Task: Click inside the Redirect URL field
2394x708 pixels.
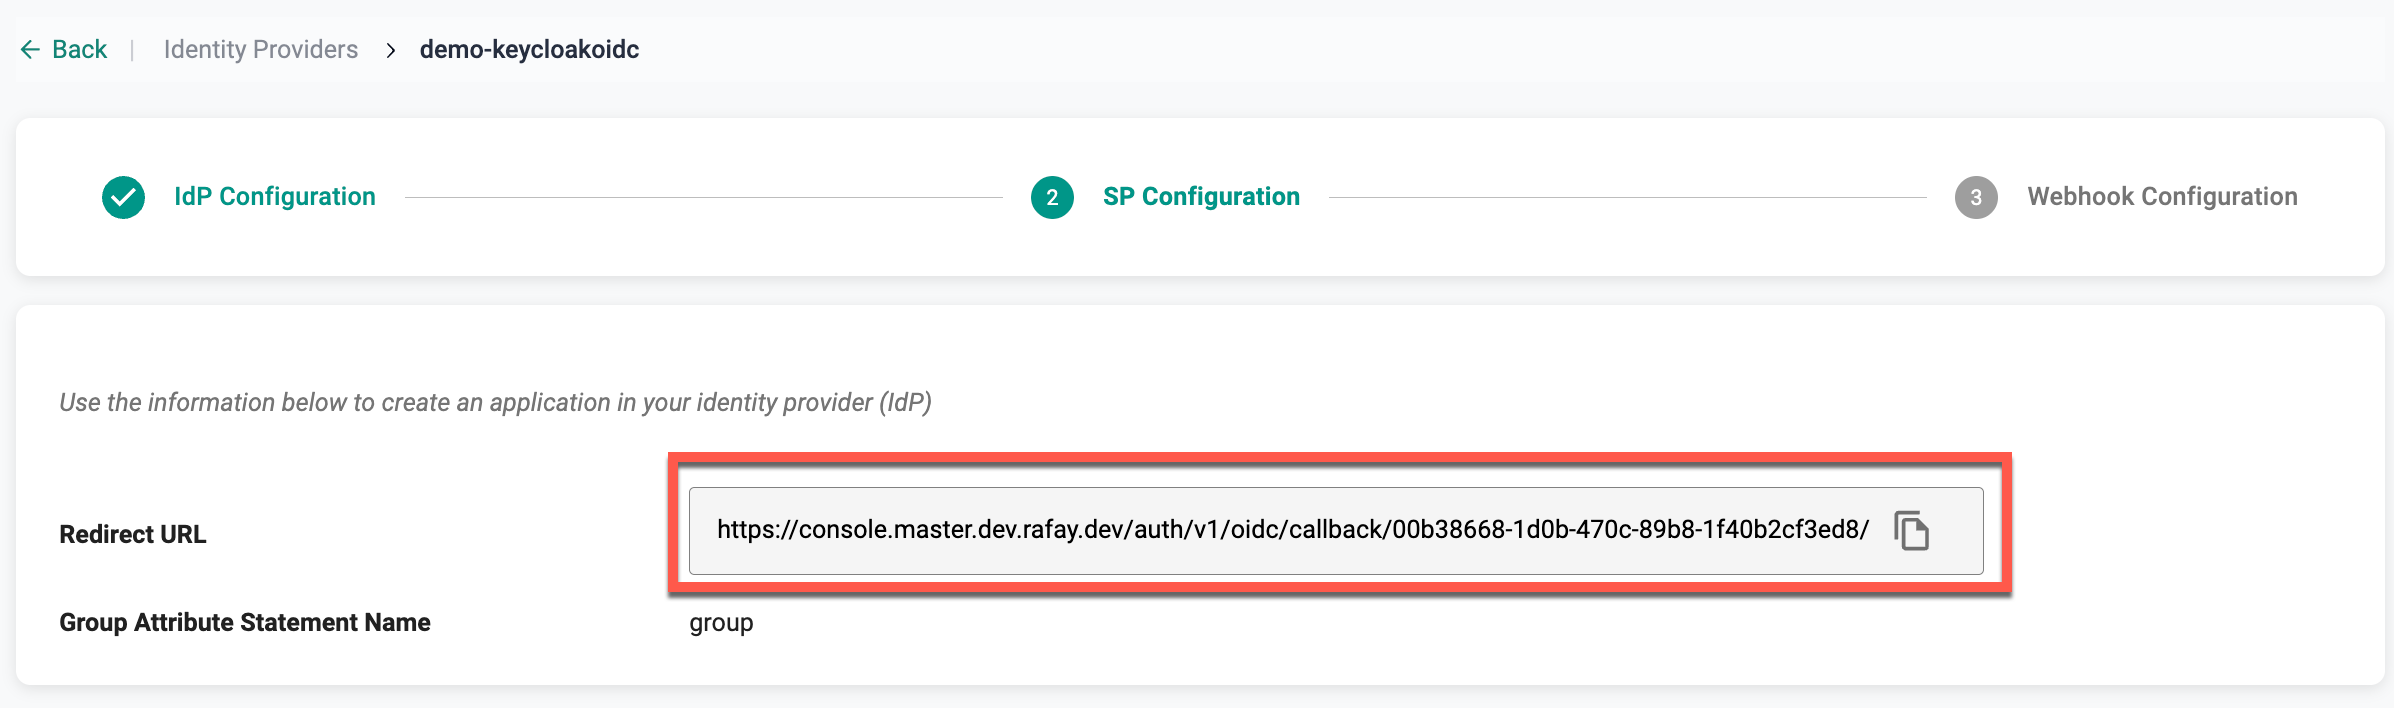Action: pos(1292,530)
